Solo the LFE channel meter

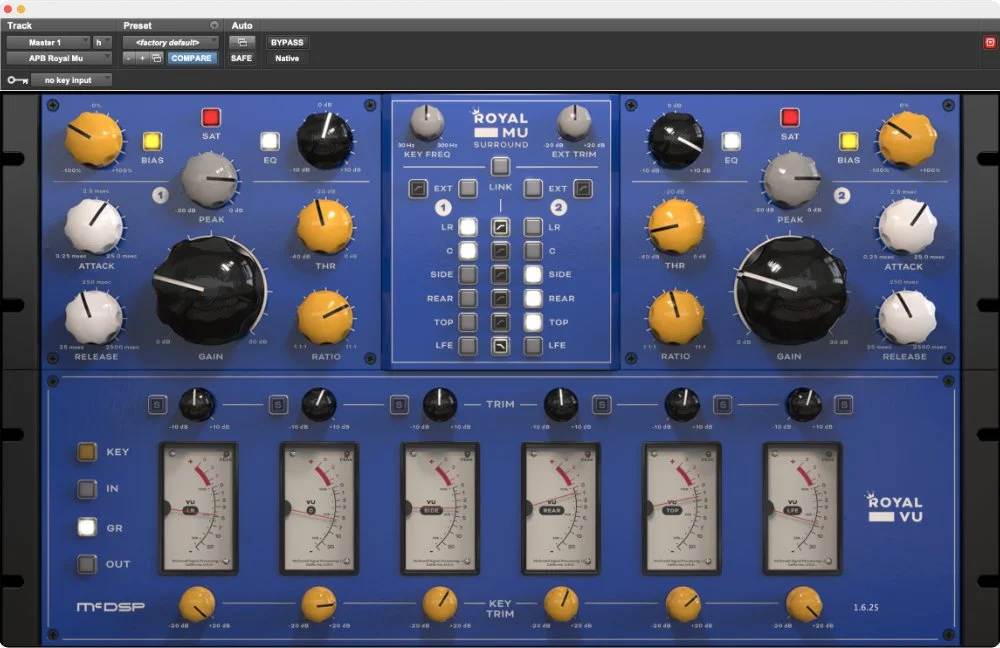tap(844, 404)
